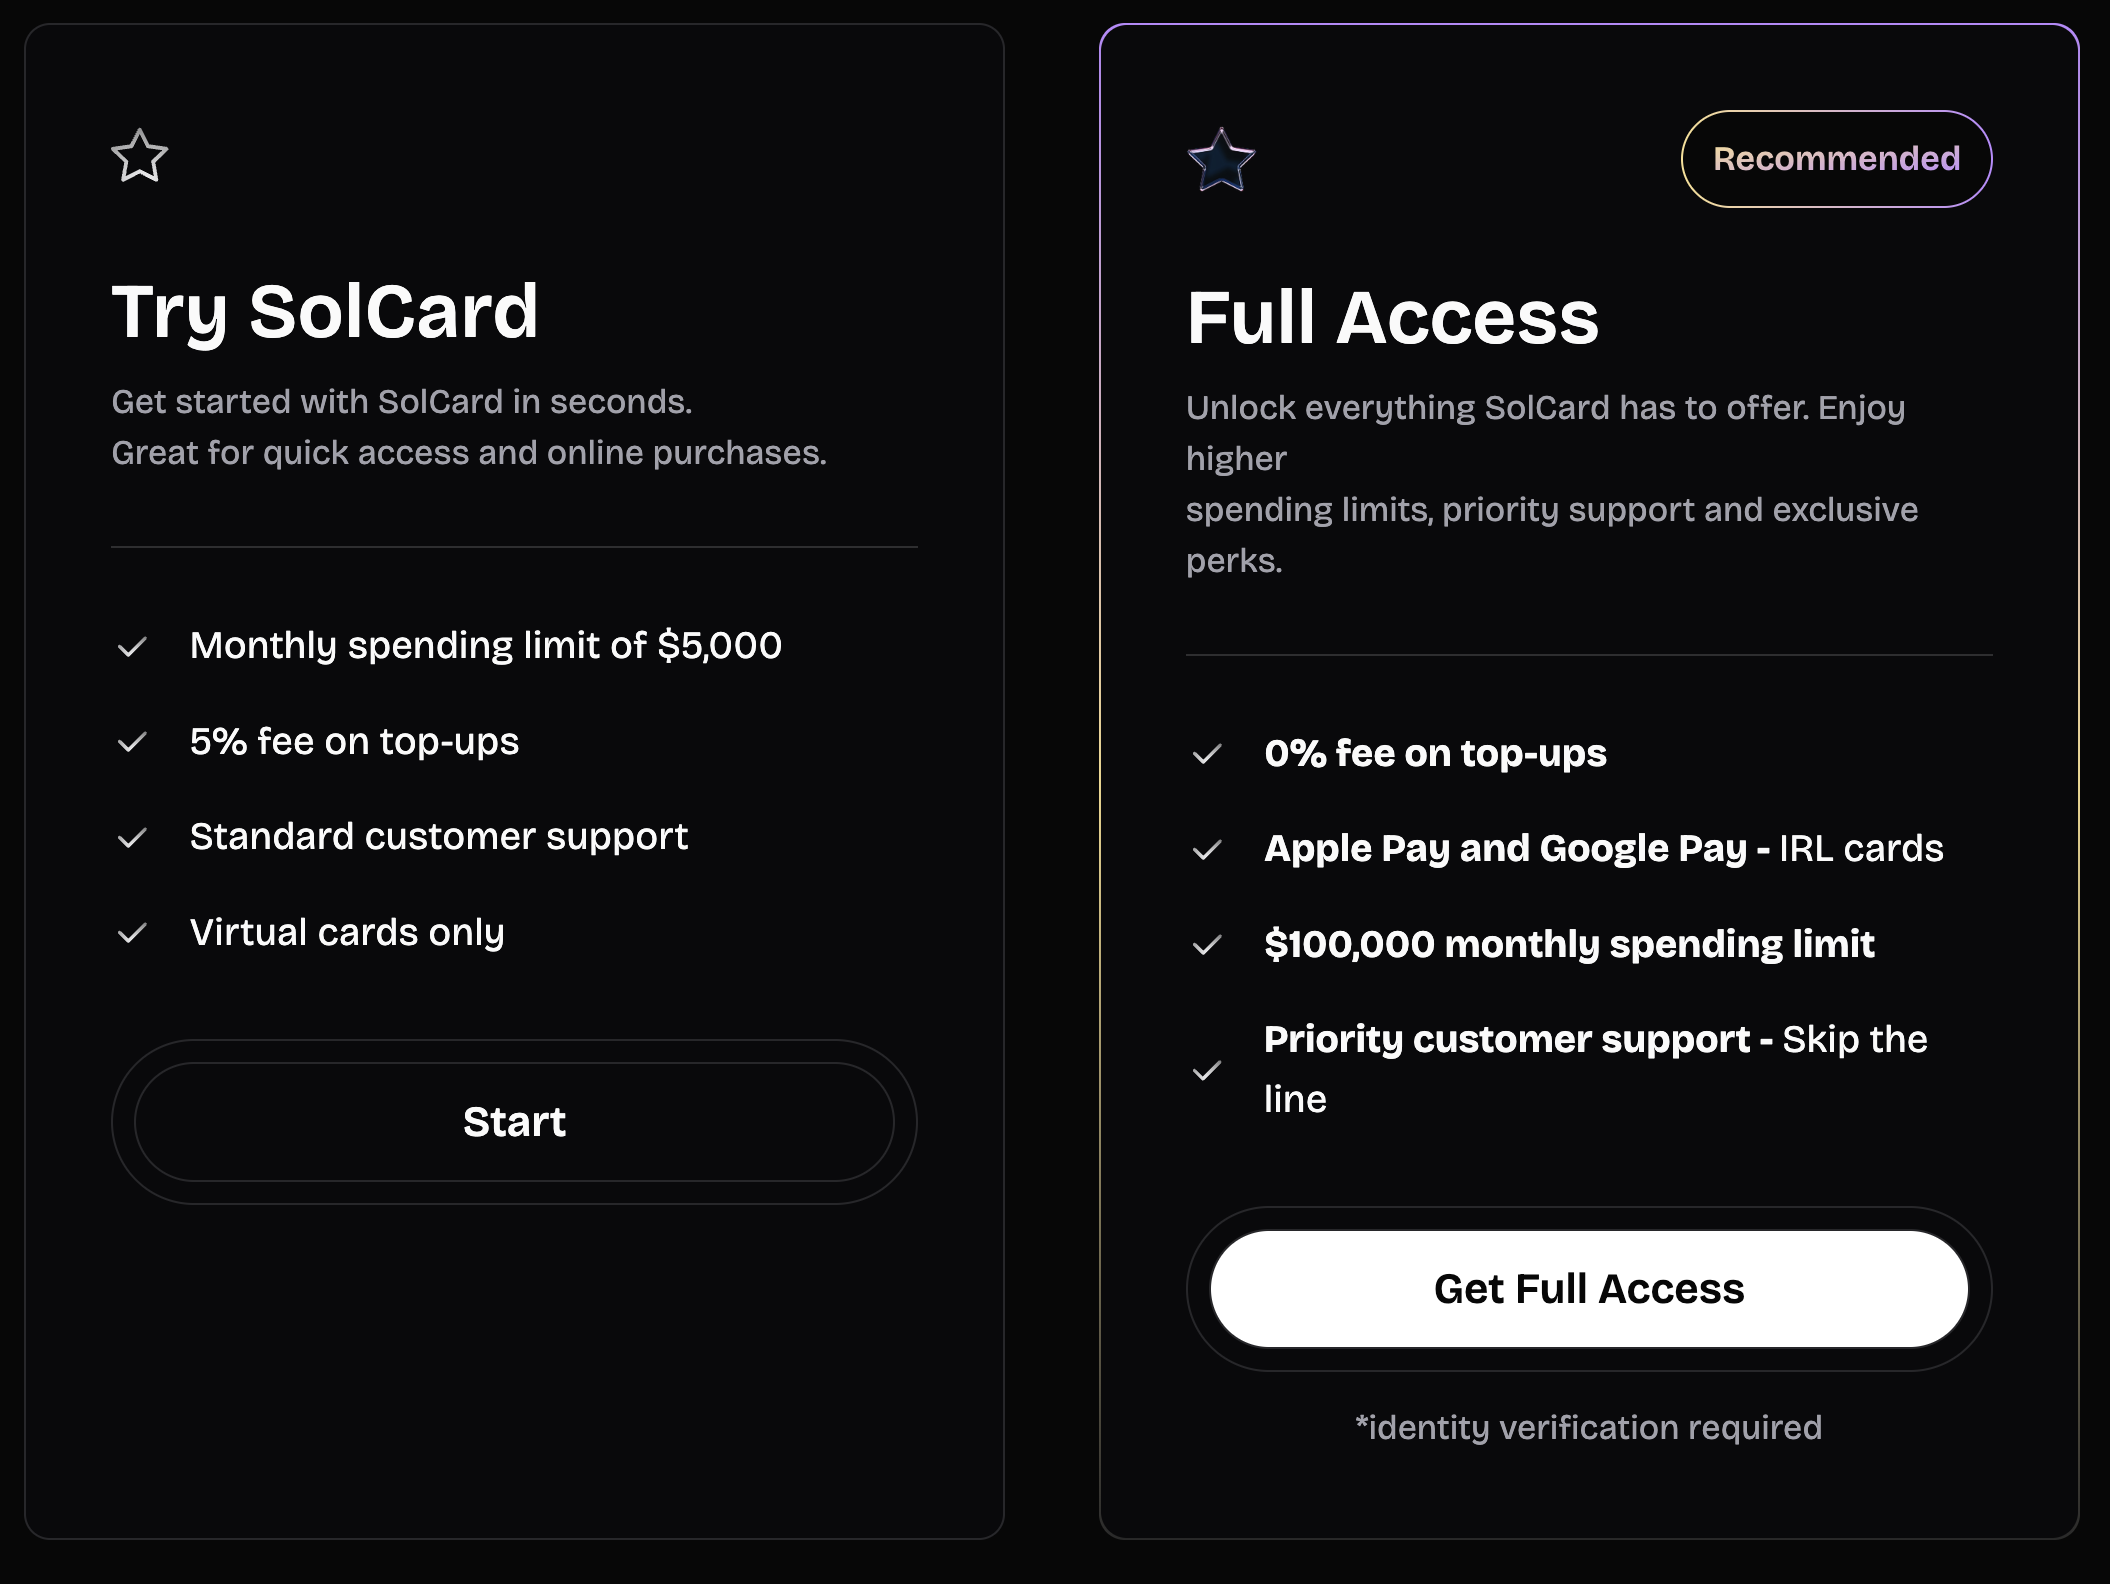Click the filled dark star icon above Full Access

point(1221,160)
